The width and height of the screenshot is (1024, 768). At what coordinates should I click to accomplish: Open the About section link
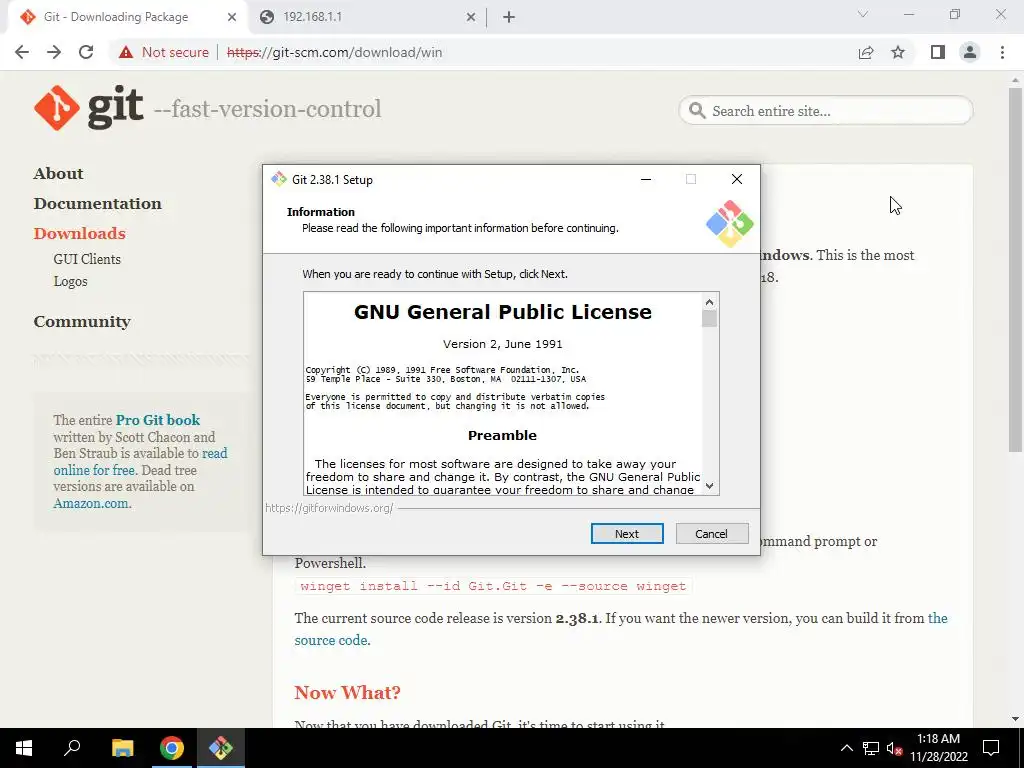click(59, 174)
